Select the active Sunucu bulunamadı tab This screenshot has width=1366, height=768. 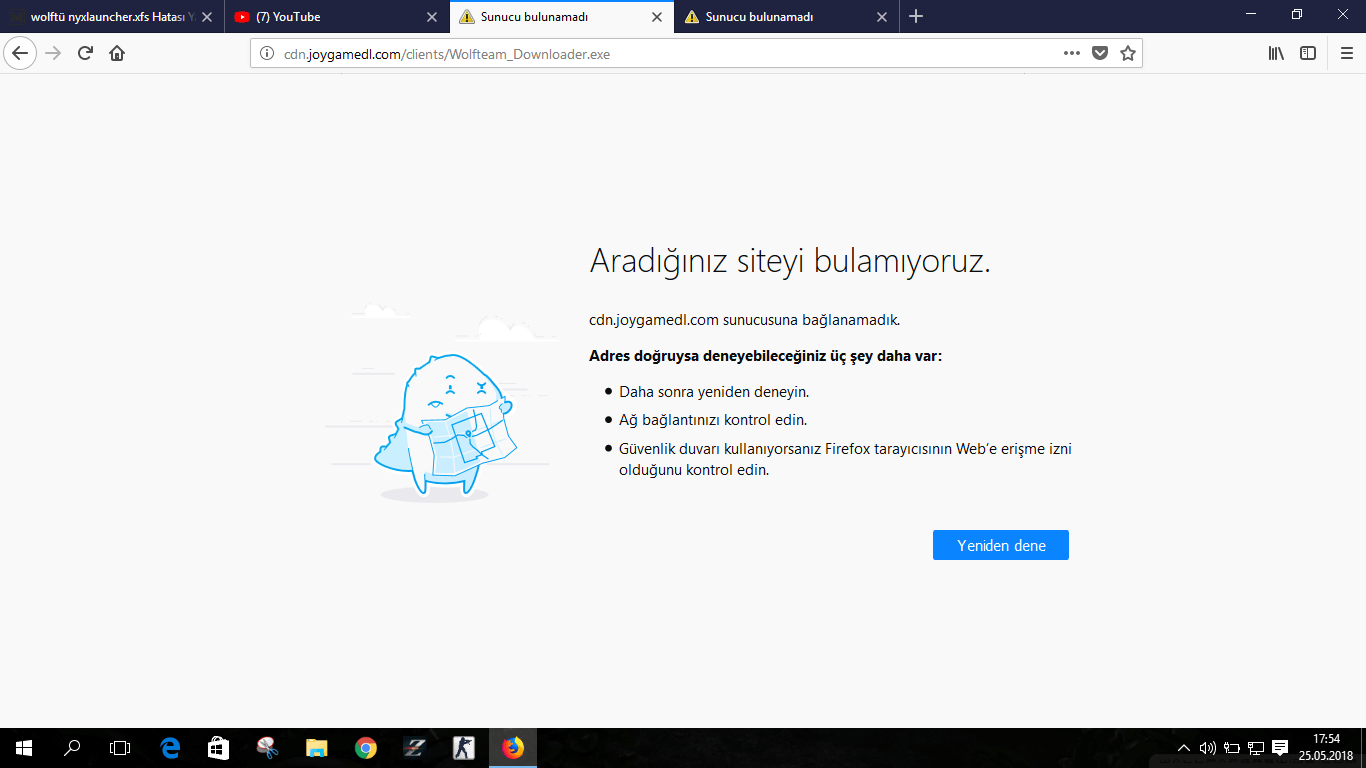tap(561, 17)
